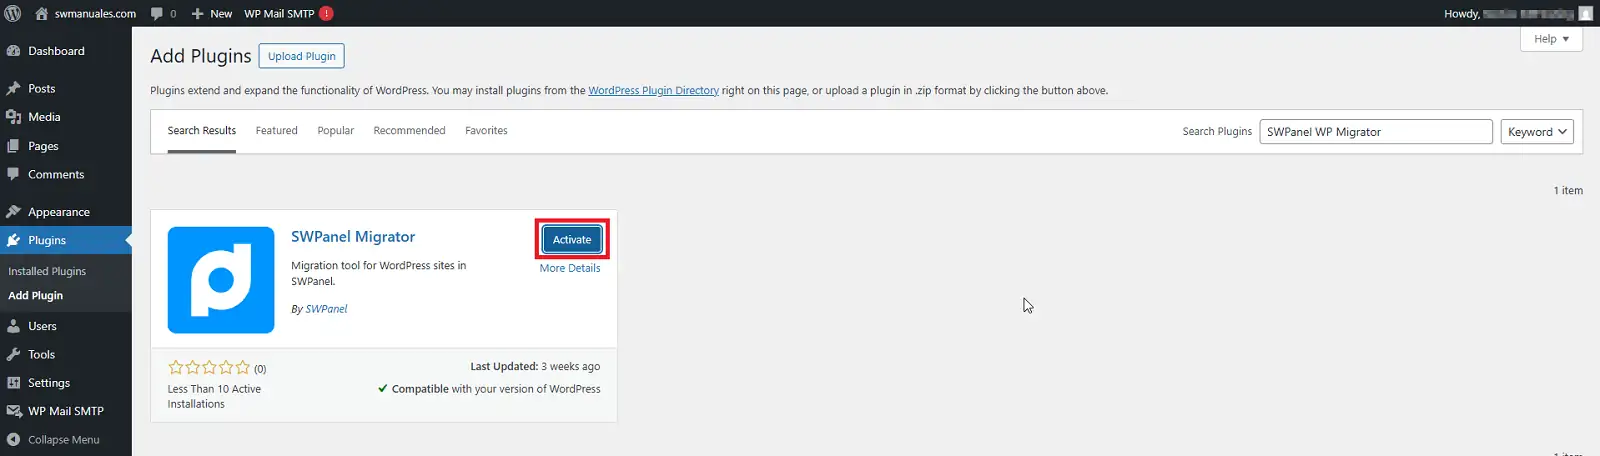Click the Collapse Menu label
The width and height of the screenshot is (1600, 456).
tap(64, 440)
